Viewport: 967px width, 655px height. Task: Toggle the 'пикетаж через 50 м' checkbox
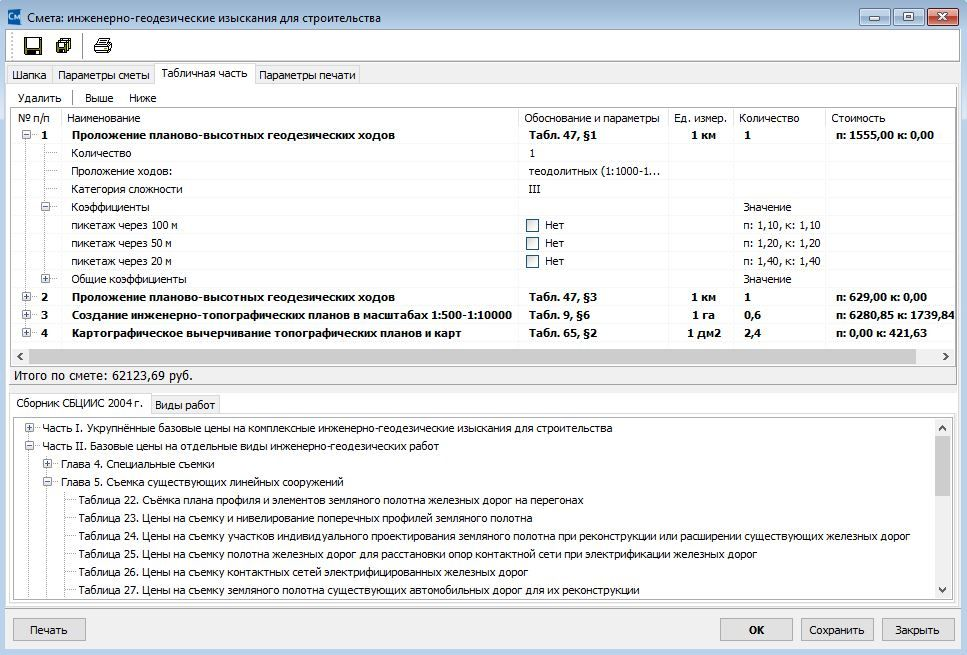click(532, 244)
